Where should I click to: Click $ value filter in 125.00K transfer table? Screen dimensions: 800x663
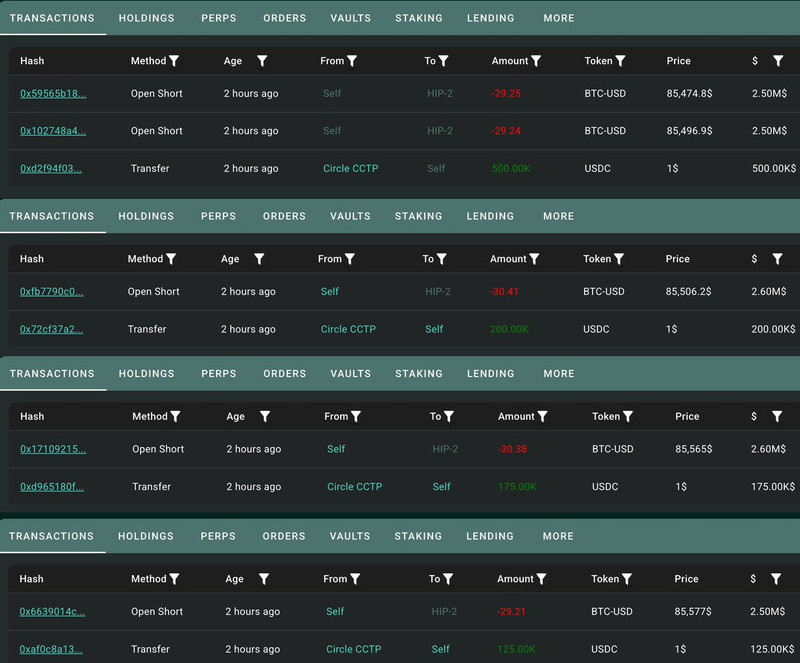coord(776,579)
